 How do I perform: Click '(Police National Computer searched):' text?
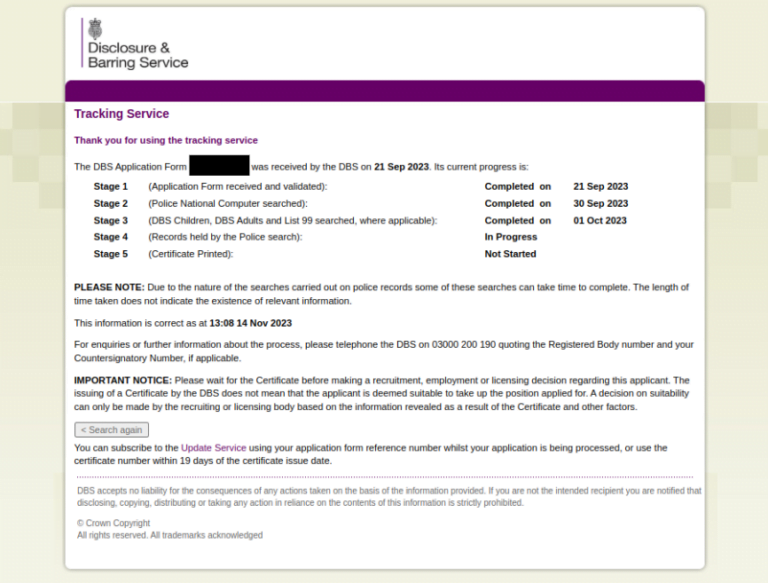tap(228, 203)
